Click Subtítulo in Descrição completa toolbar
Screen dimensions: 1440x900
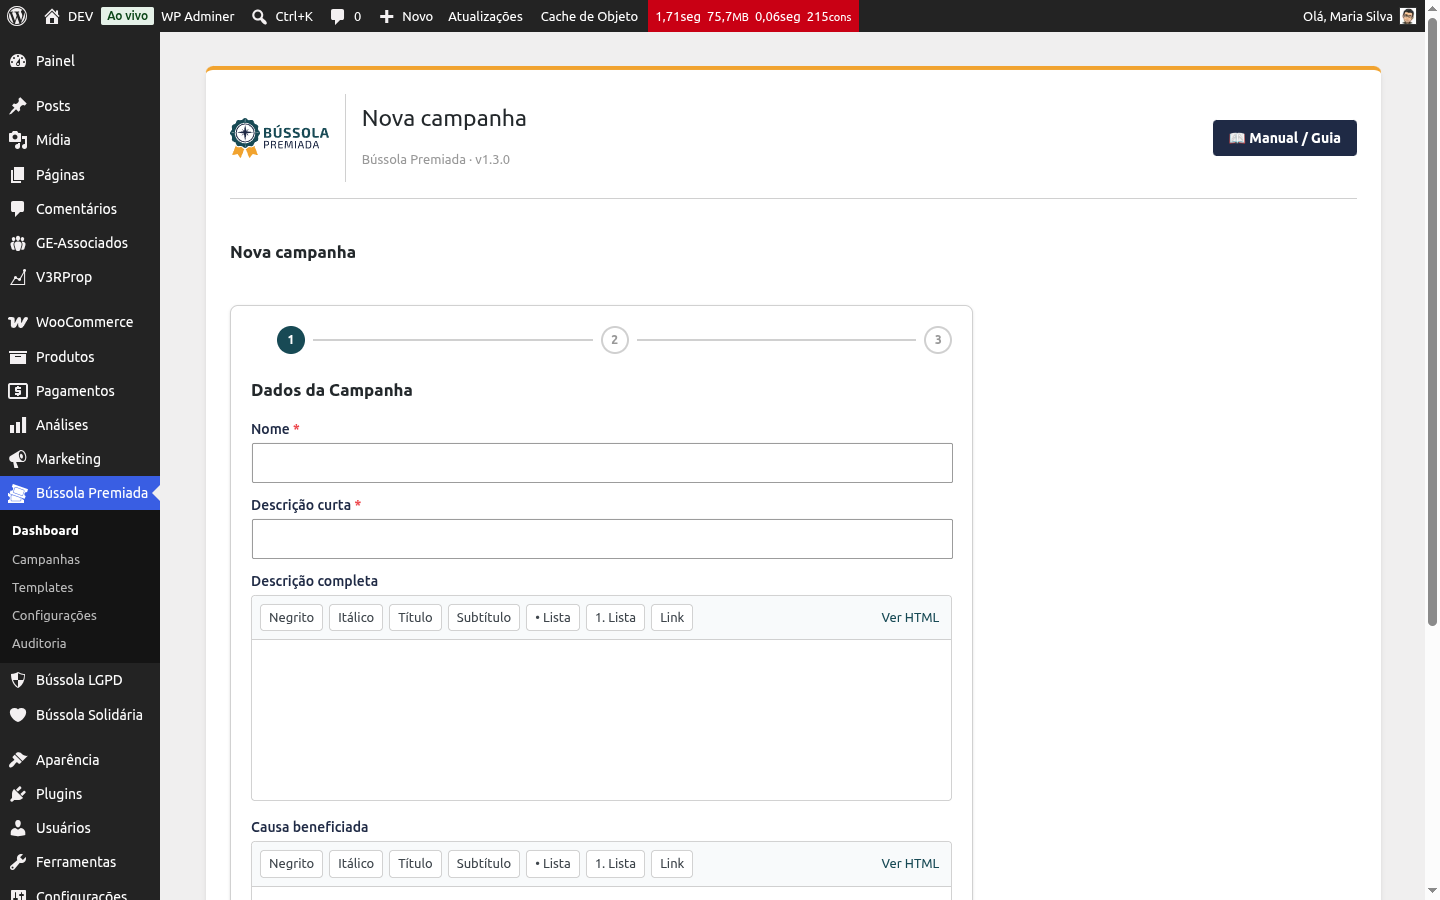pyautogui.click(x=484, y=618)
